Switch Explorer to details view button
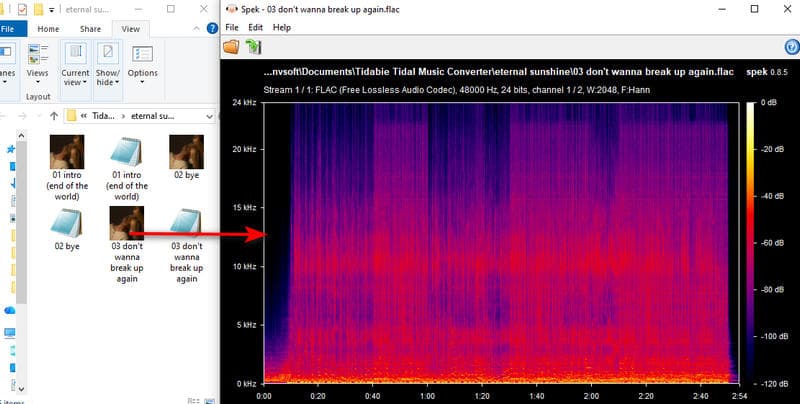The image size is (800, 404). pyautogui.click(x=193, y=401)
